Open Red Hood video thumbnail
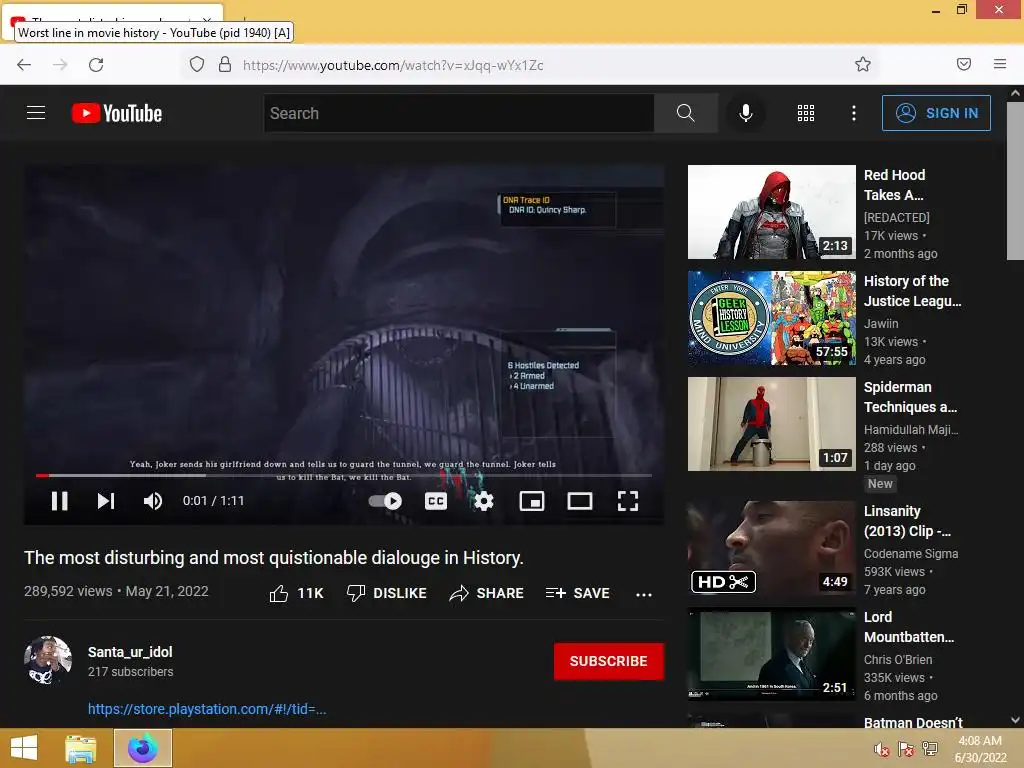The image size is (1024, 768). coord(771,212)
